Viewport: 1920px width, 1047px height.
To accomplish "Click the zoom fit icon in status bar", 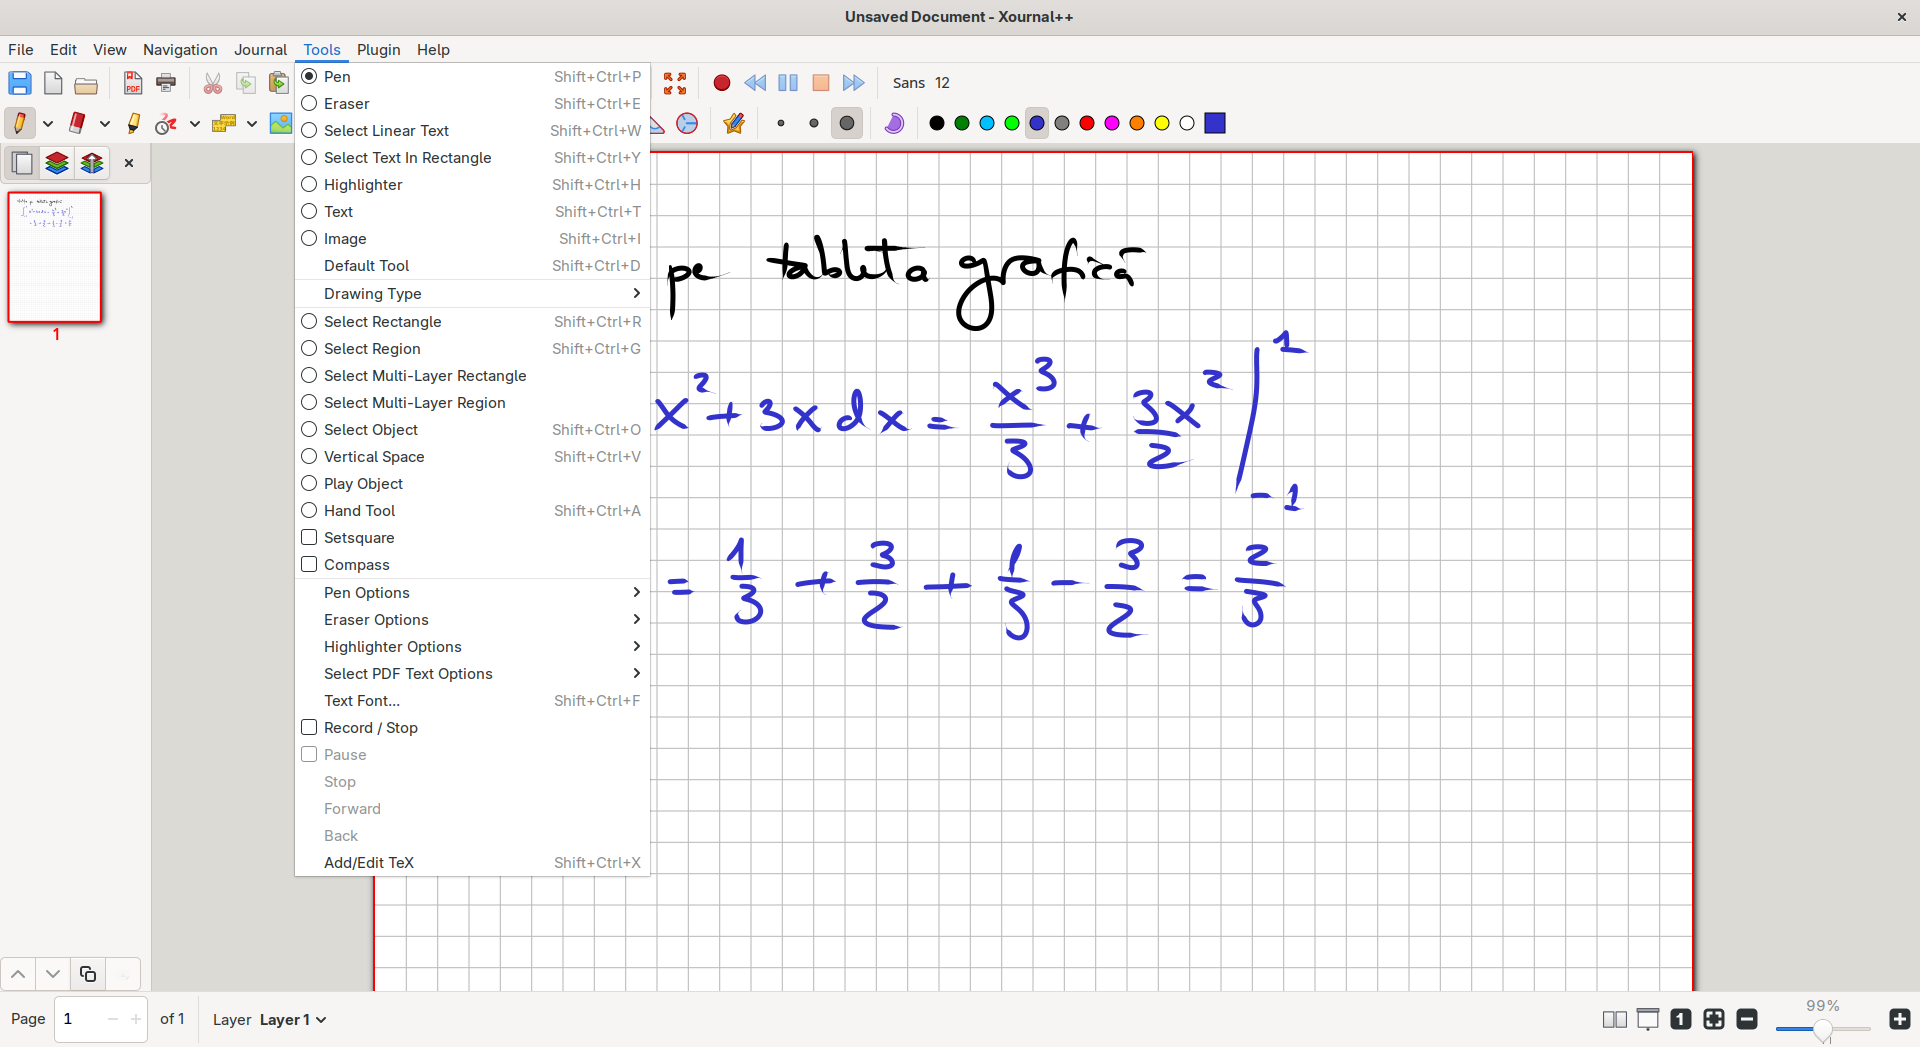I will point(1714,1019).
